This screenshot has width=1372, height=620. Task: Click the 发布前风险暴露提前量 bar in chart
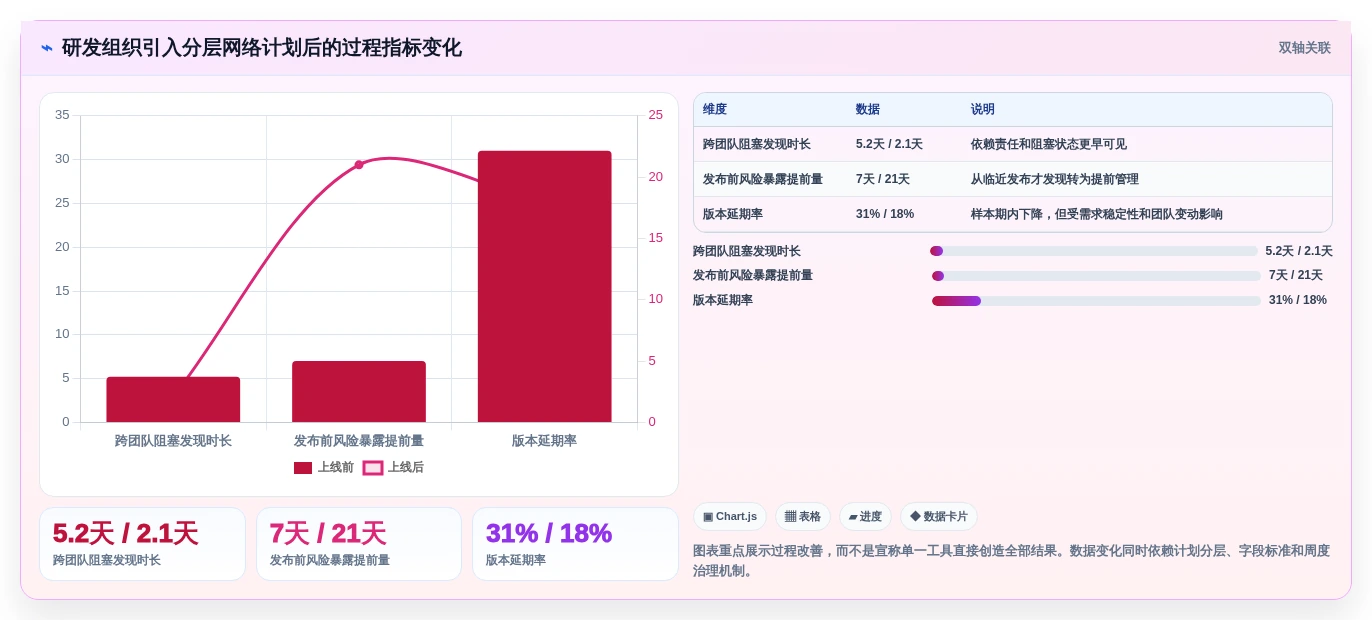pyautogui.click(x=359, y=391)
